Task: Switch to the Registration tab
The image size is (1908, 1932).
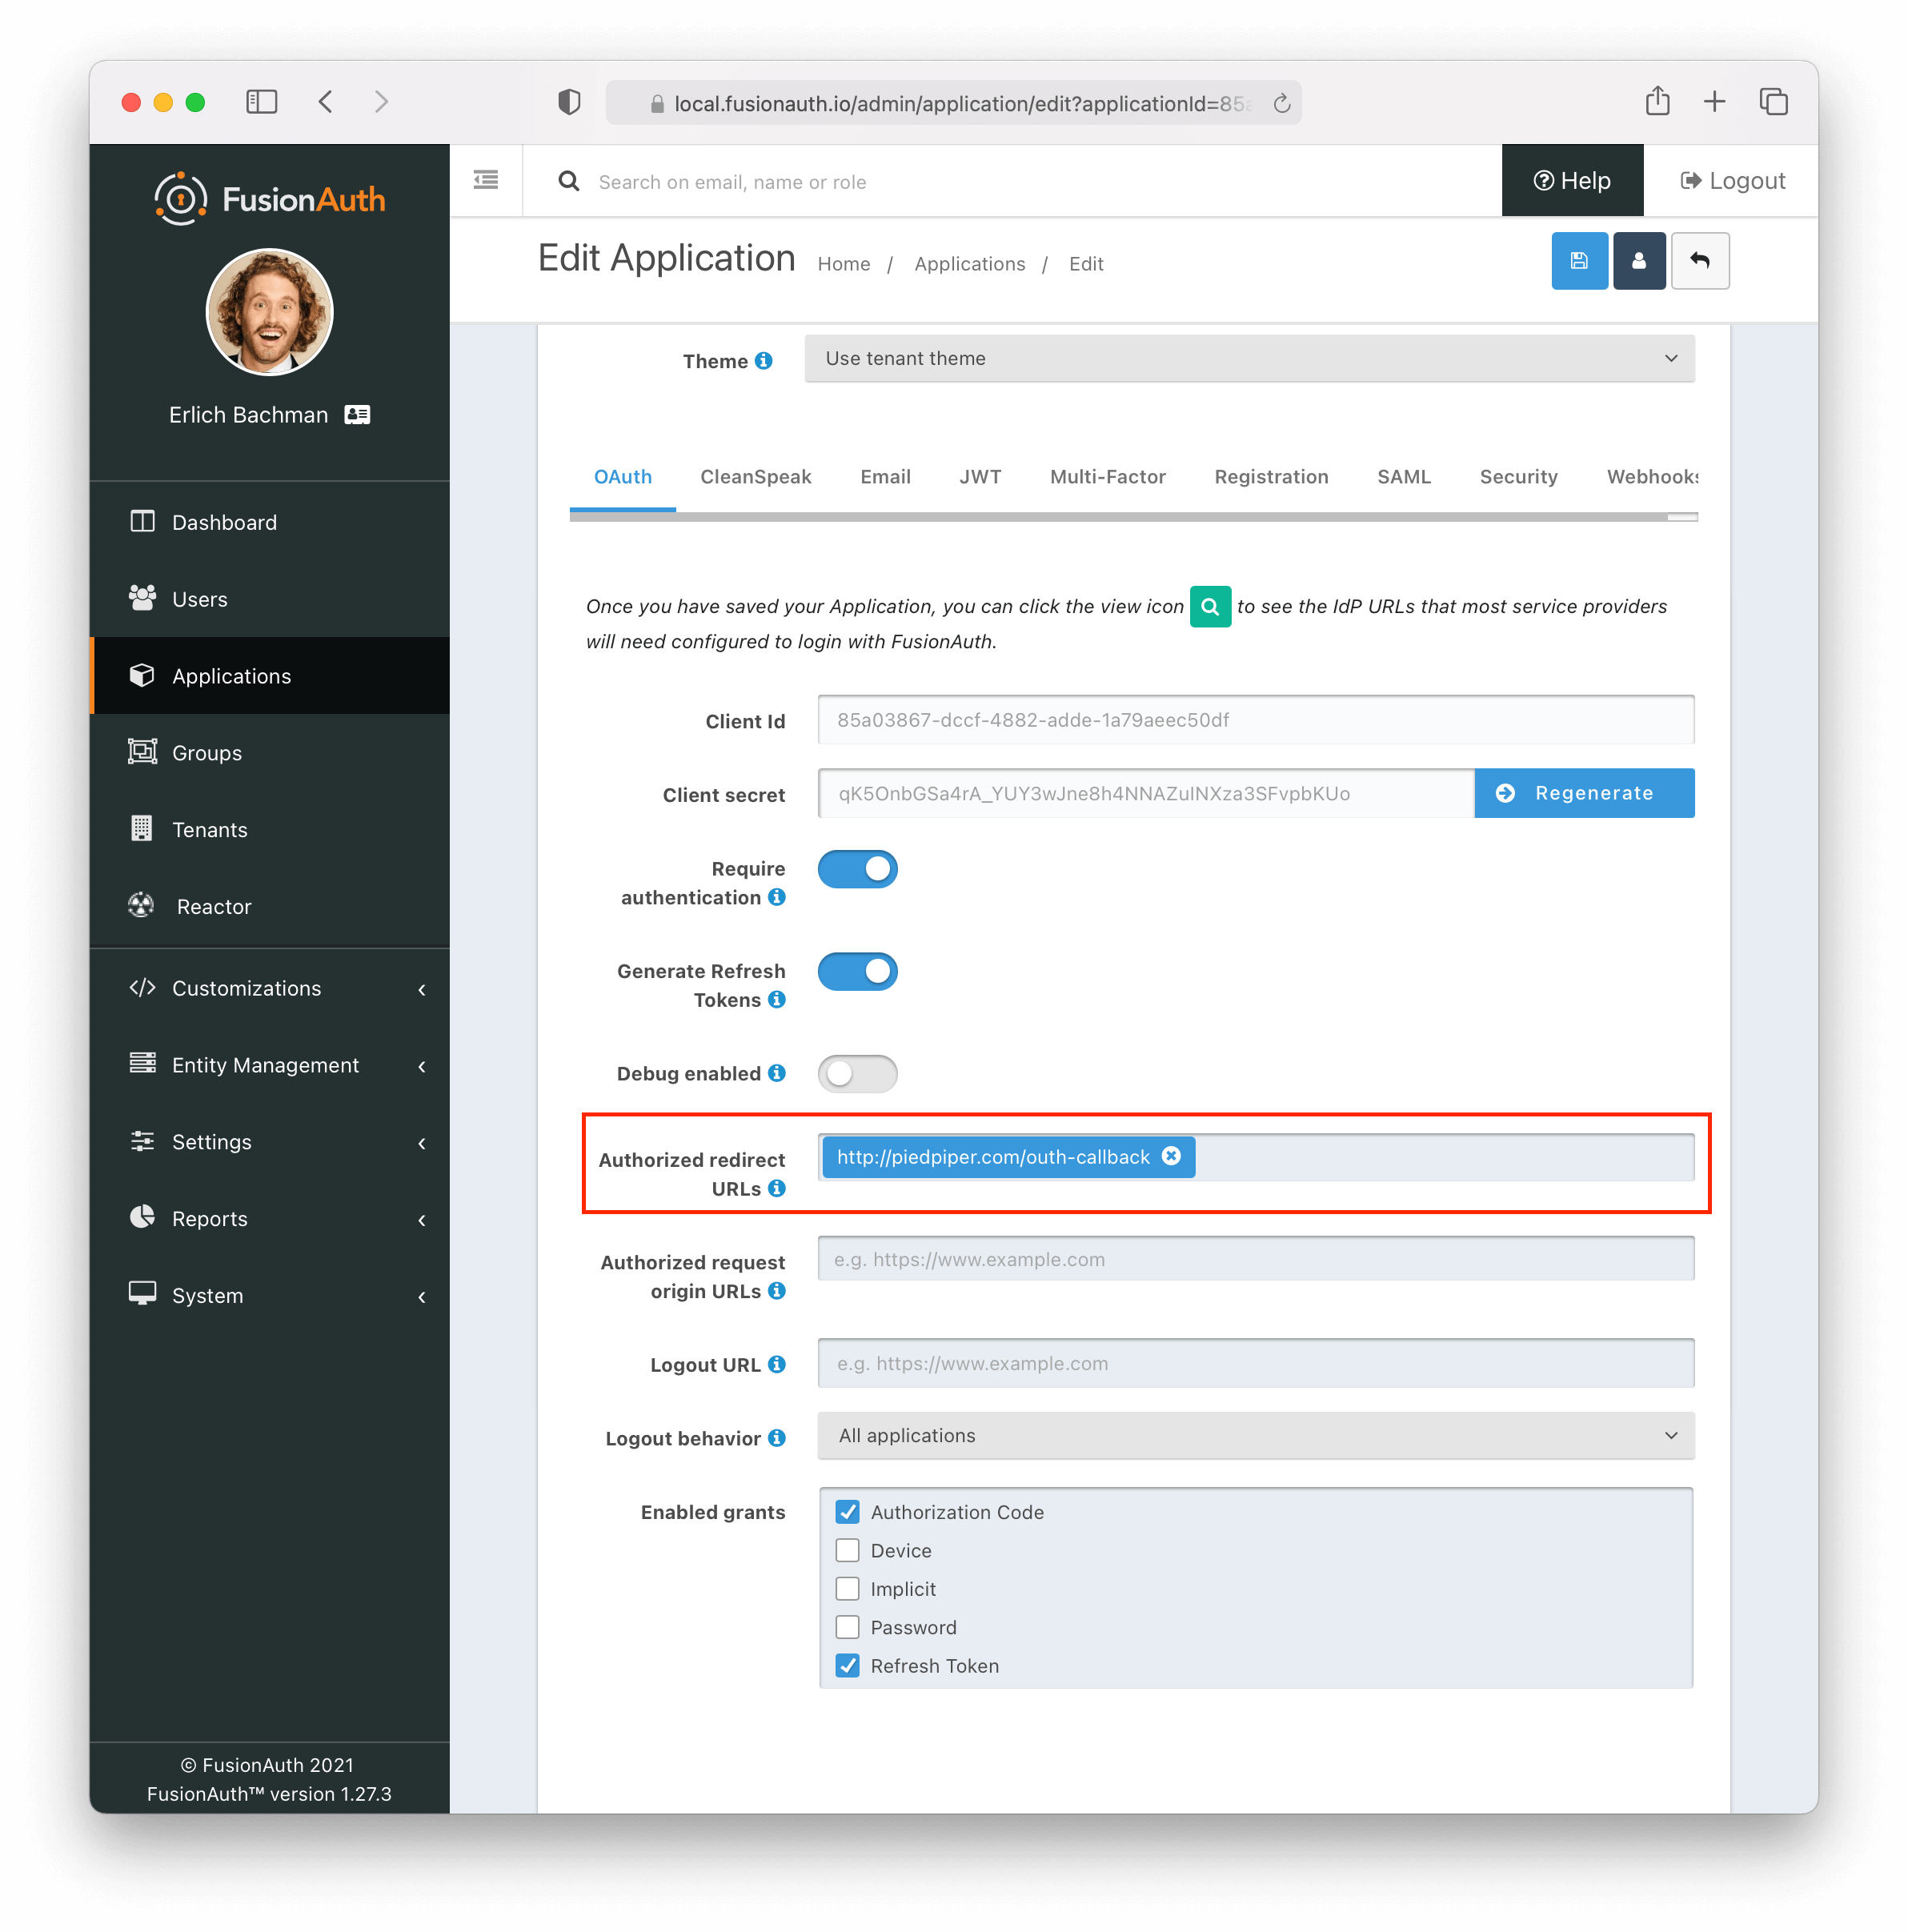Action: point(1271,476)
